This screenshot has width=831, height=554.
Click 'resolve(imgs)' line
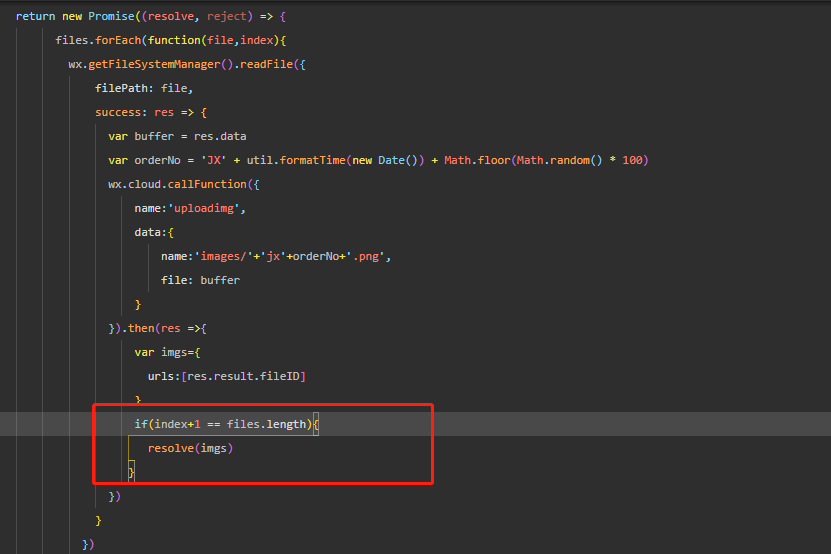(x=190, y=449)
